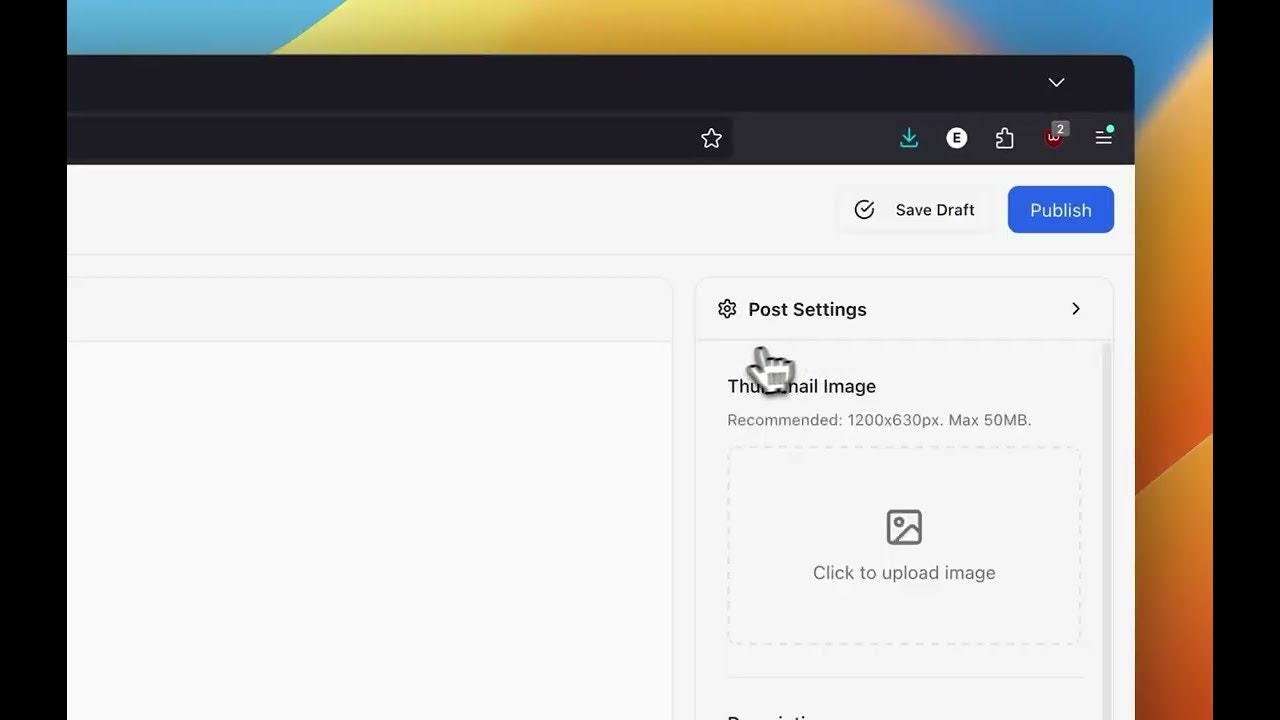1280x720 pixels.
Task: Publish the post
Action: click(1060, 210)
